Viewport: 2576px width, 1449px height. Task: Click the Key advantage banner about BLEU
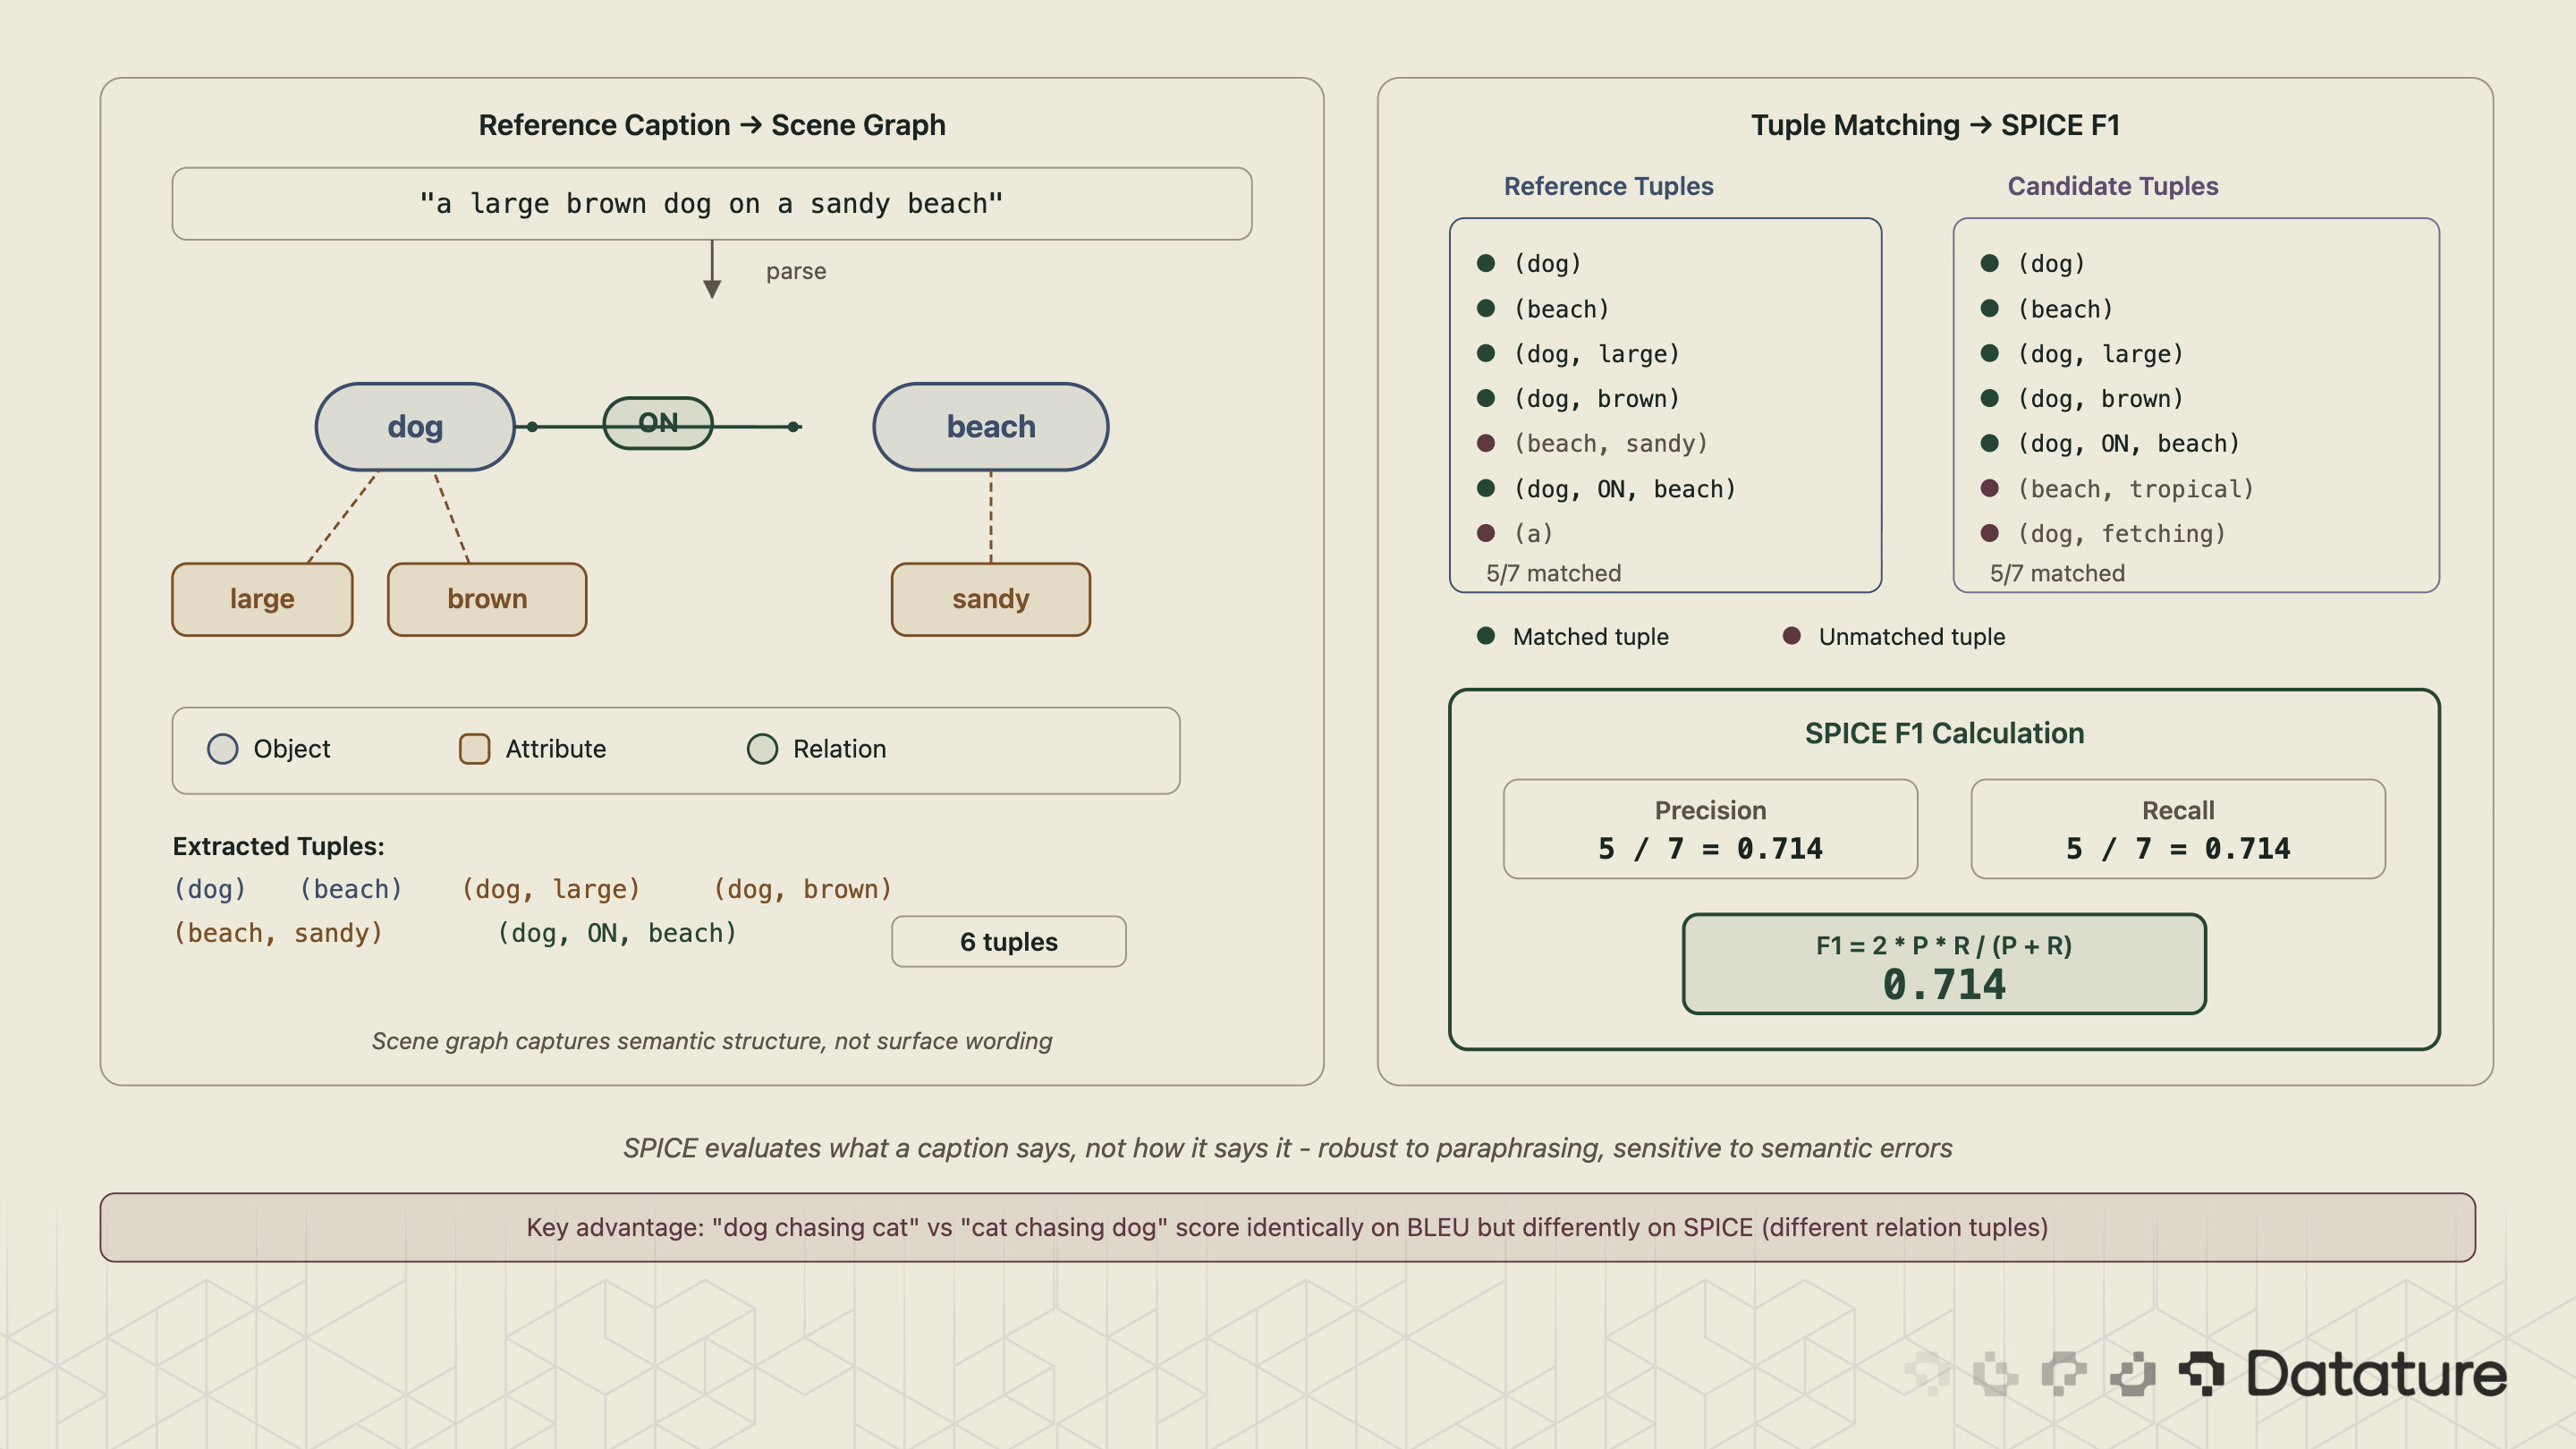(1288, 1227)
